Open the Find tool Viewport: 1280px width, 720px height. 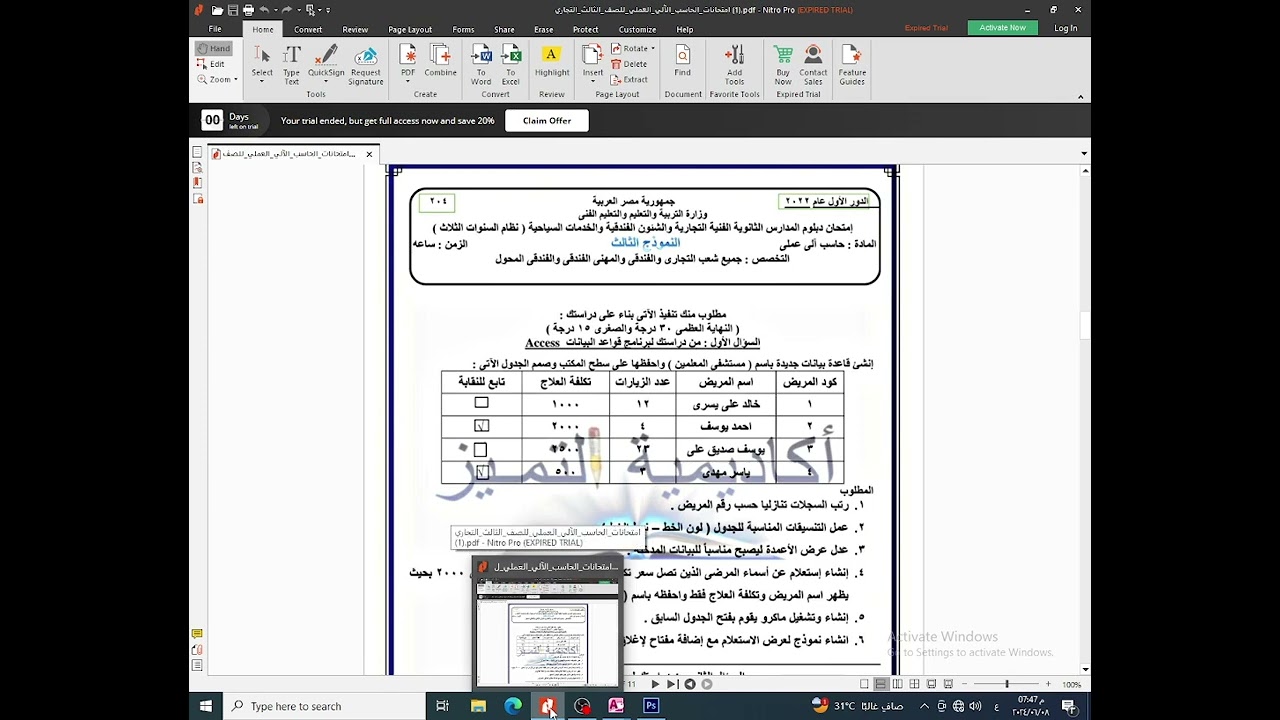(682, 60)
